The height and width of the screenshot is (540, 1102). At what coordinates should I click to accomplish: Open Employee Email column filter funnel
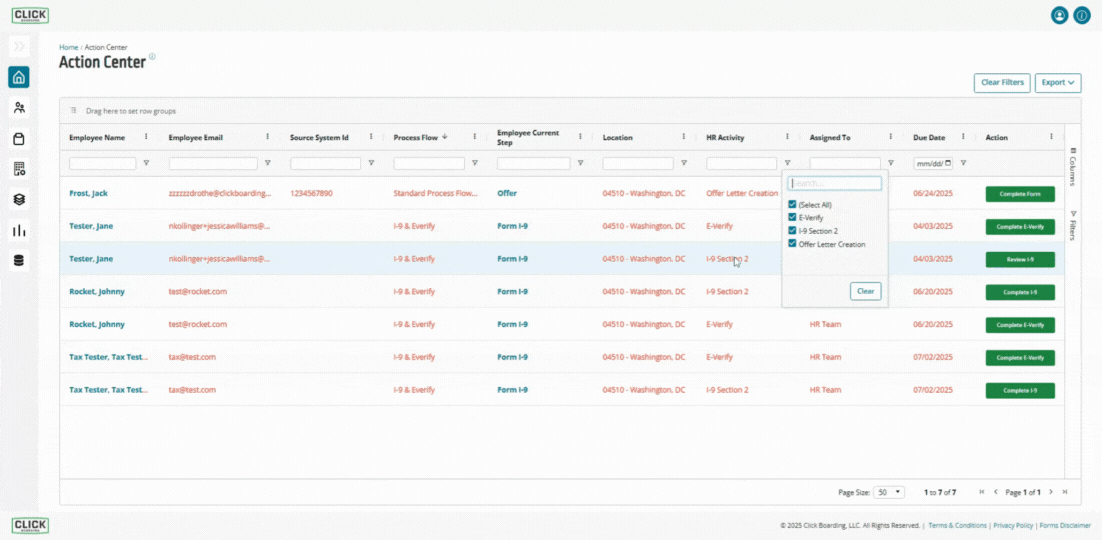point(268,163)
